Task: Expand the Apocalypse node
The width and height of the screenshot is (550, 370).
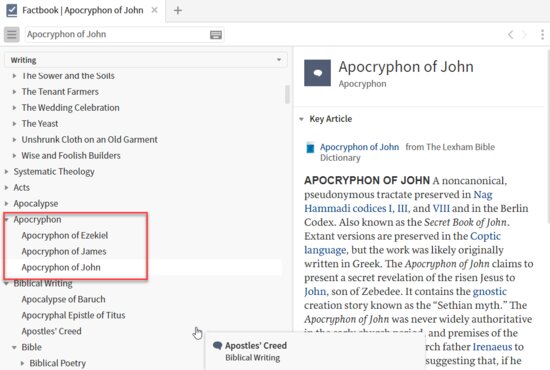Action: click(7, 203)
